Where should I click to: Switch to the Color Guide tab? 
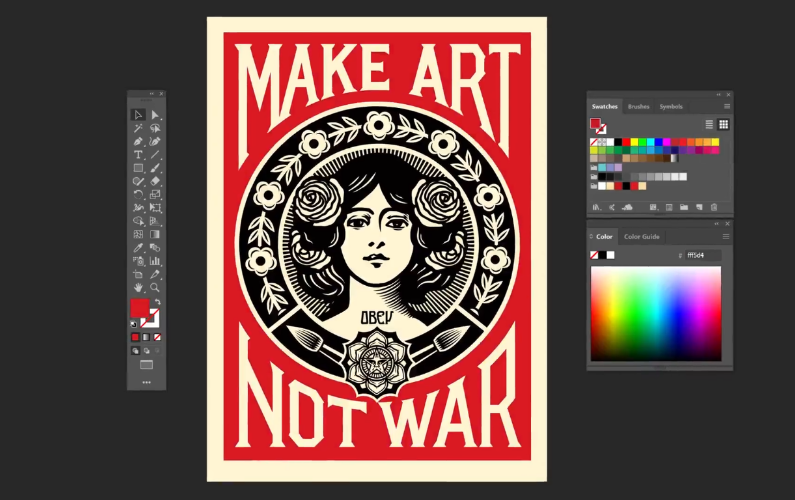point(641,237)
